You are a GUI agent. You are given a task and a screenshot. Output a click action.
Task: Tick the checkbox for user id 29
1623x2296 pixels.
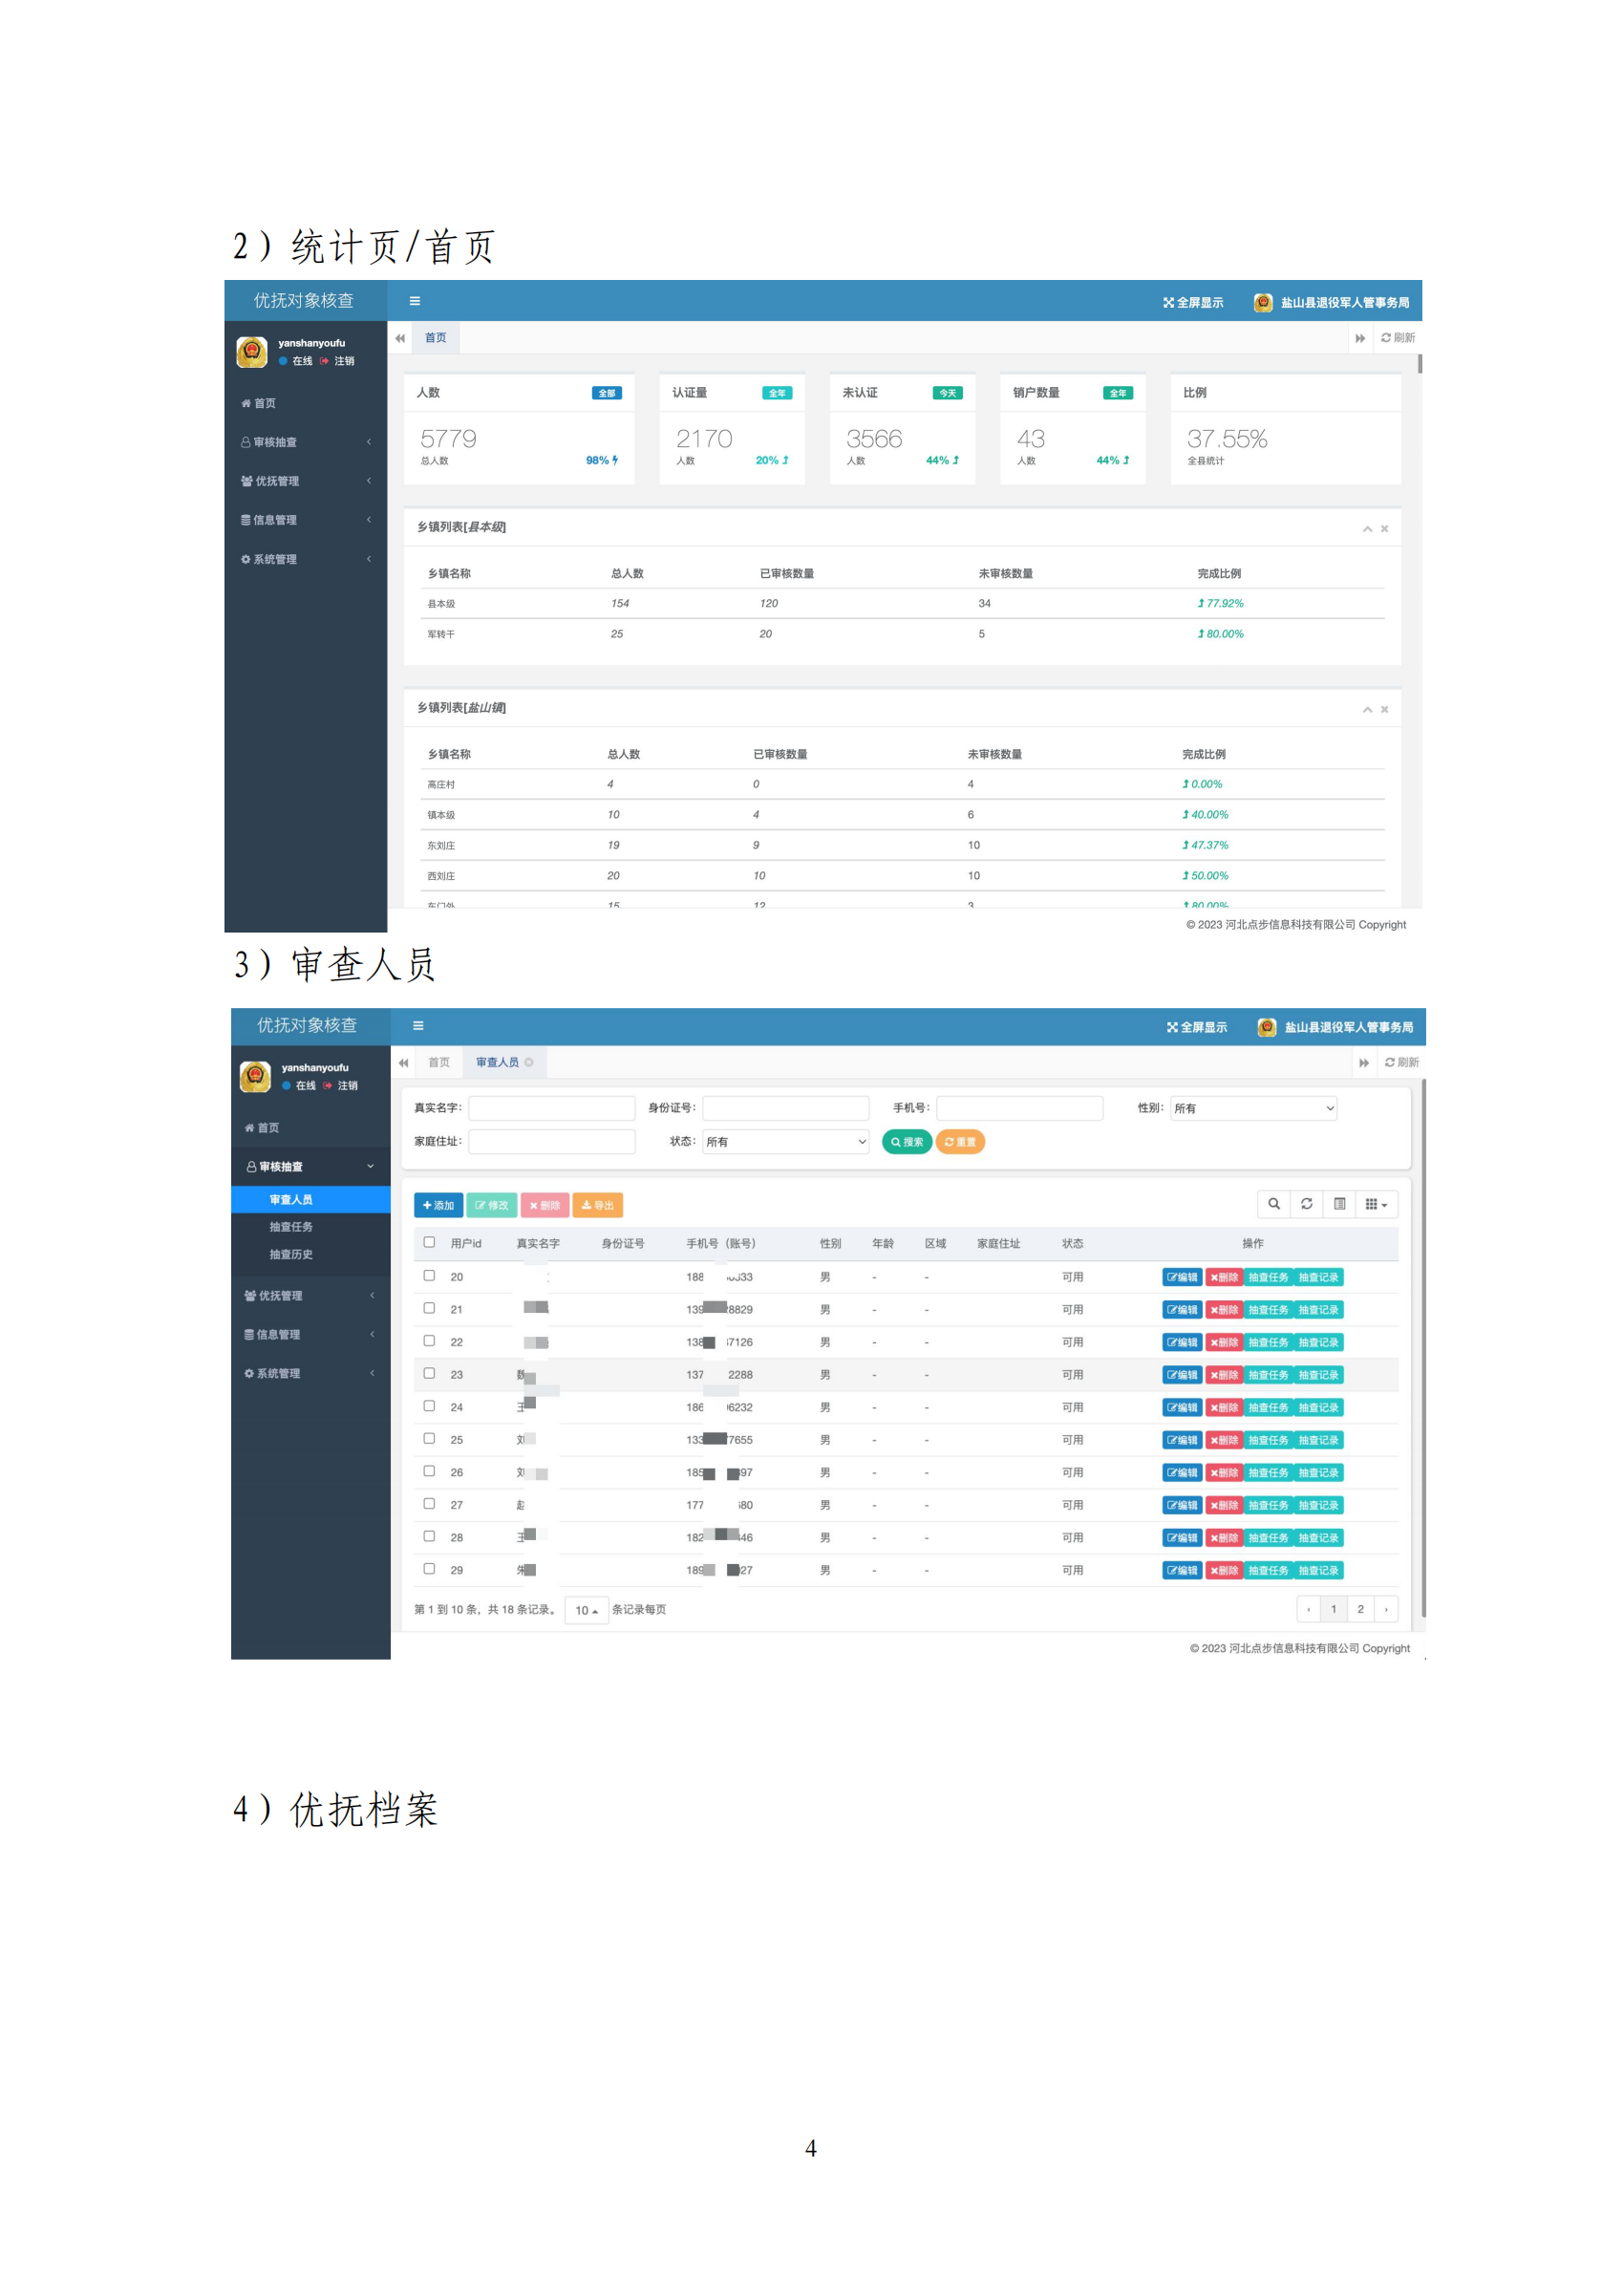(429, 1569)
